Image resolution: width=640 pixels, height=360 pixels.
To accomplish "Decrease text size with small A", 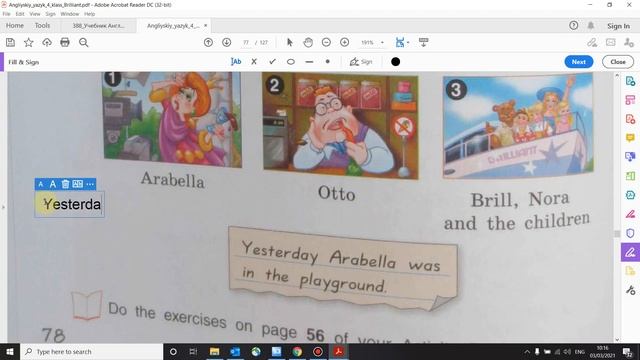I will (x=40, y=184).
